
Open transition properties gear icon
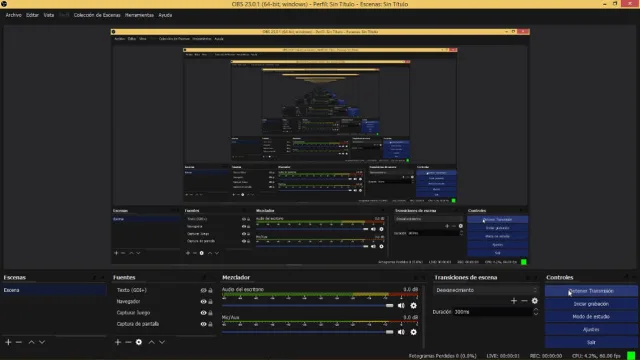(x=535, y=301)
